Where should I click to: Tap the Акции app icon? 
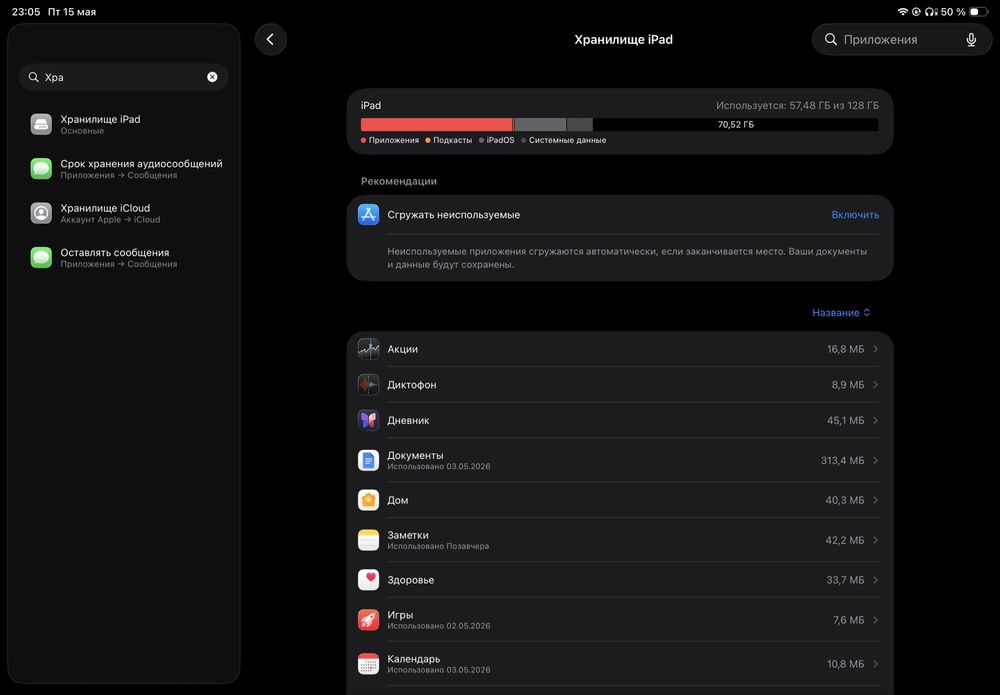(x=369, y=349)
